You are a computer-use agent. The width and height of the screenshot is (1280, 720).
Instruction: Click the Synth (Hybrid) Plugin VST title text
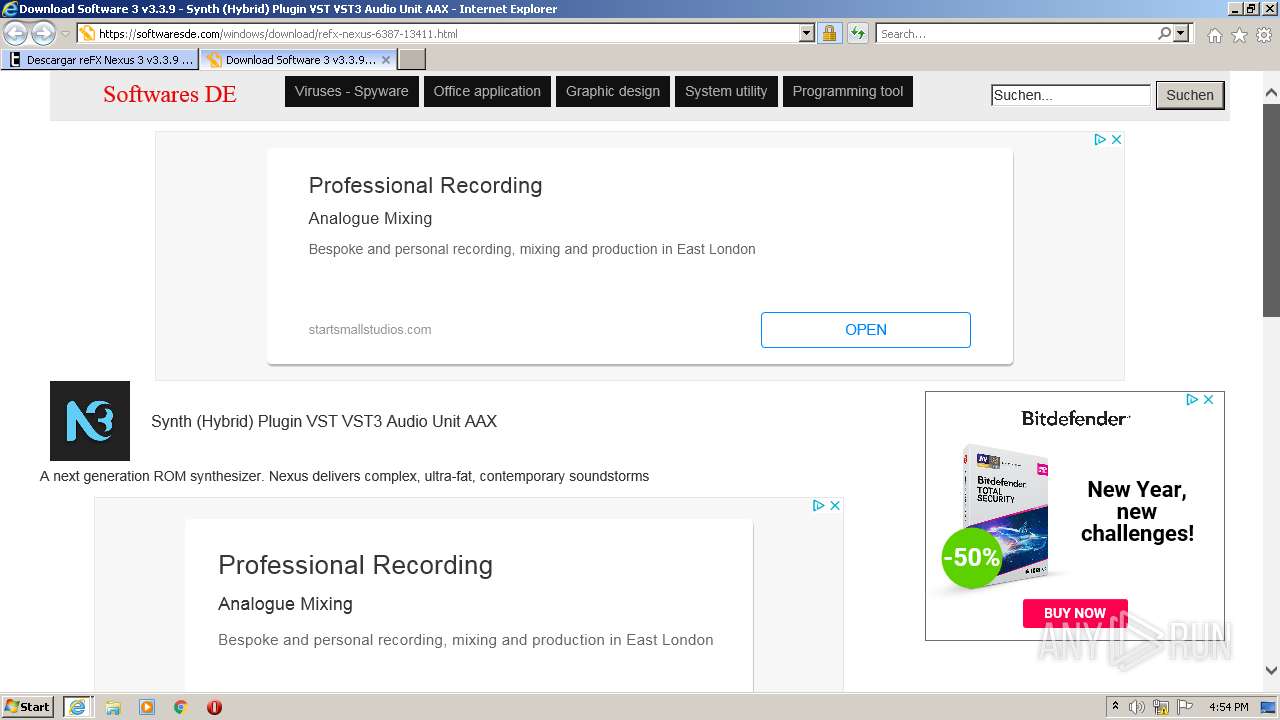click(x=324, y=421)
